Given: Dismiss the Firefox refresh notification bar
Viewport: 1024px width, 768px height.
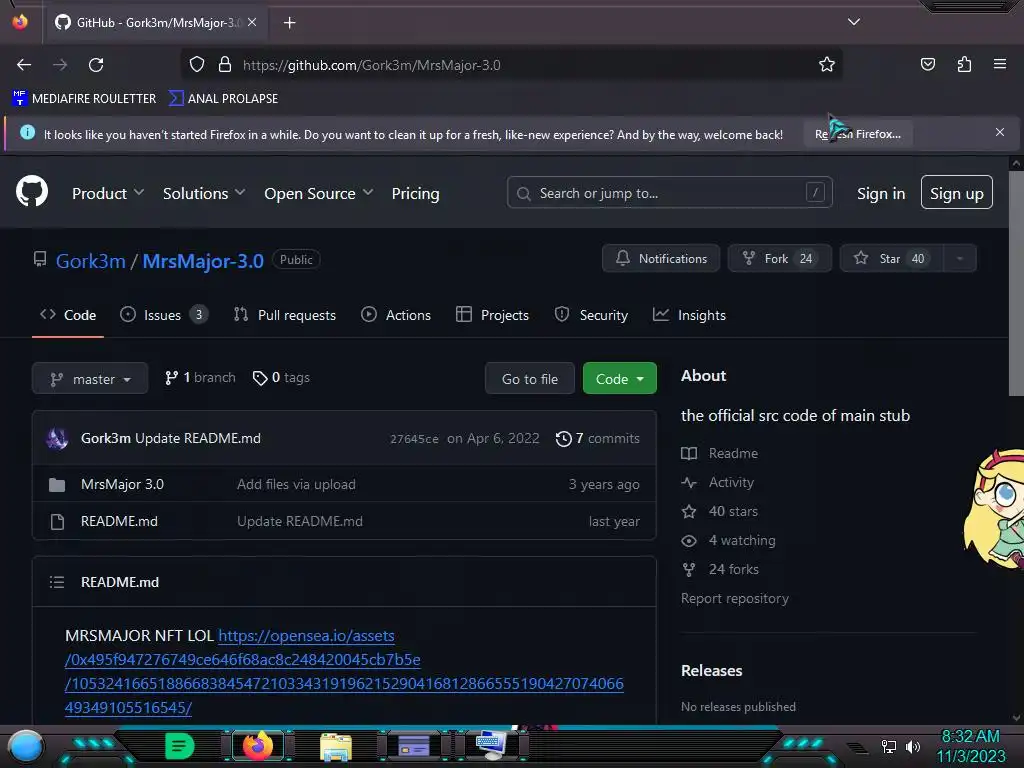Looking at the screenshot, I should click(999, 132).
